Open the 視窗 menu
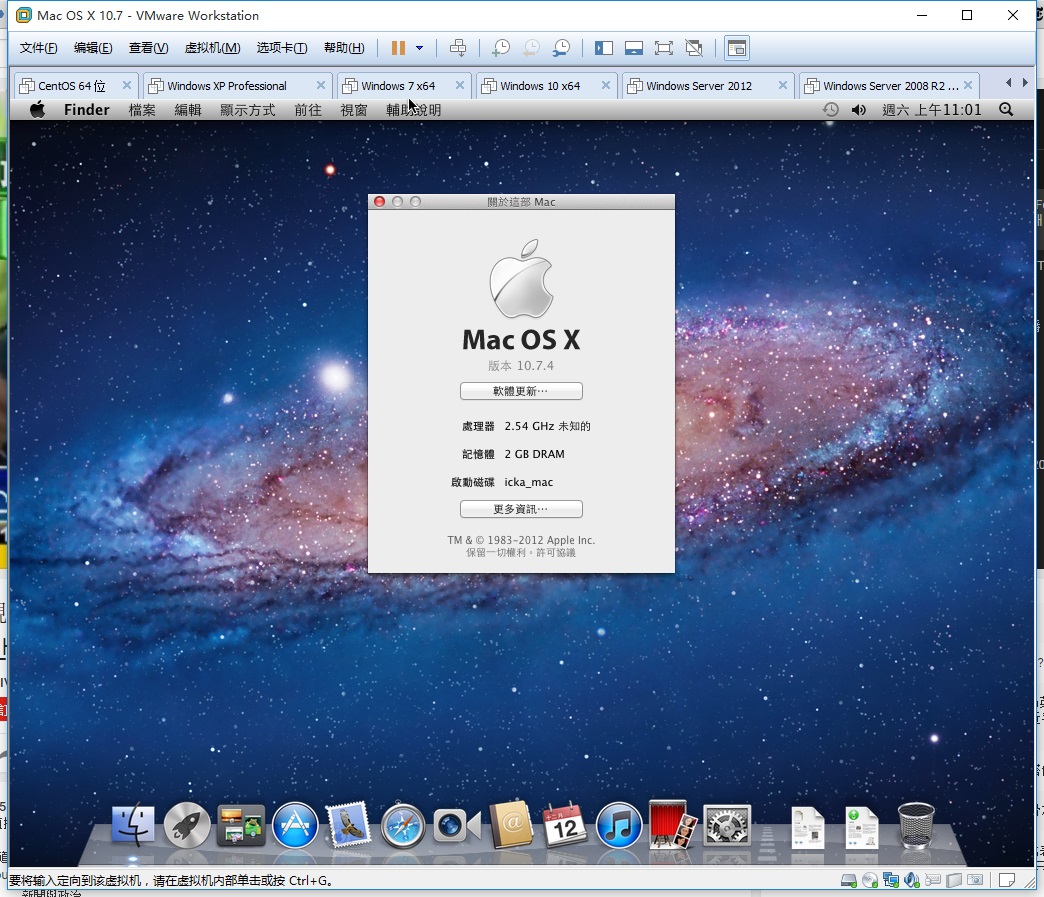The width and height of the screenshot is (1044, 897). (354, 110)
